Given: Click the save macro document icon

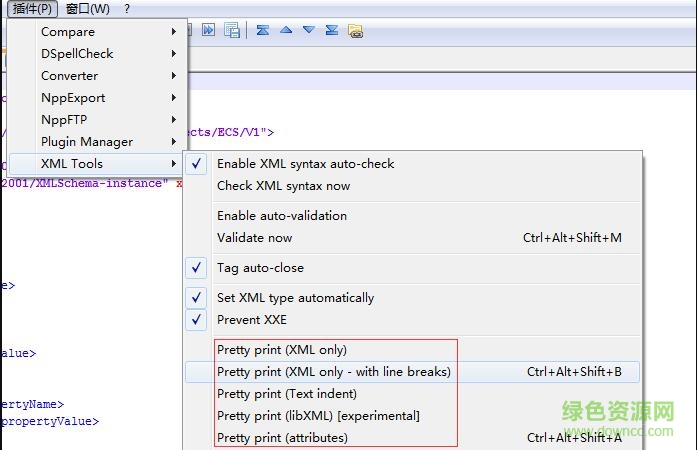Looking at the screenshot, I should point(232,30).
